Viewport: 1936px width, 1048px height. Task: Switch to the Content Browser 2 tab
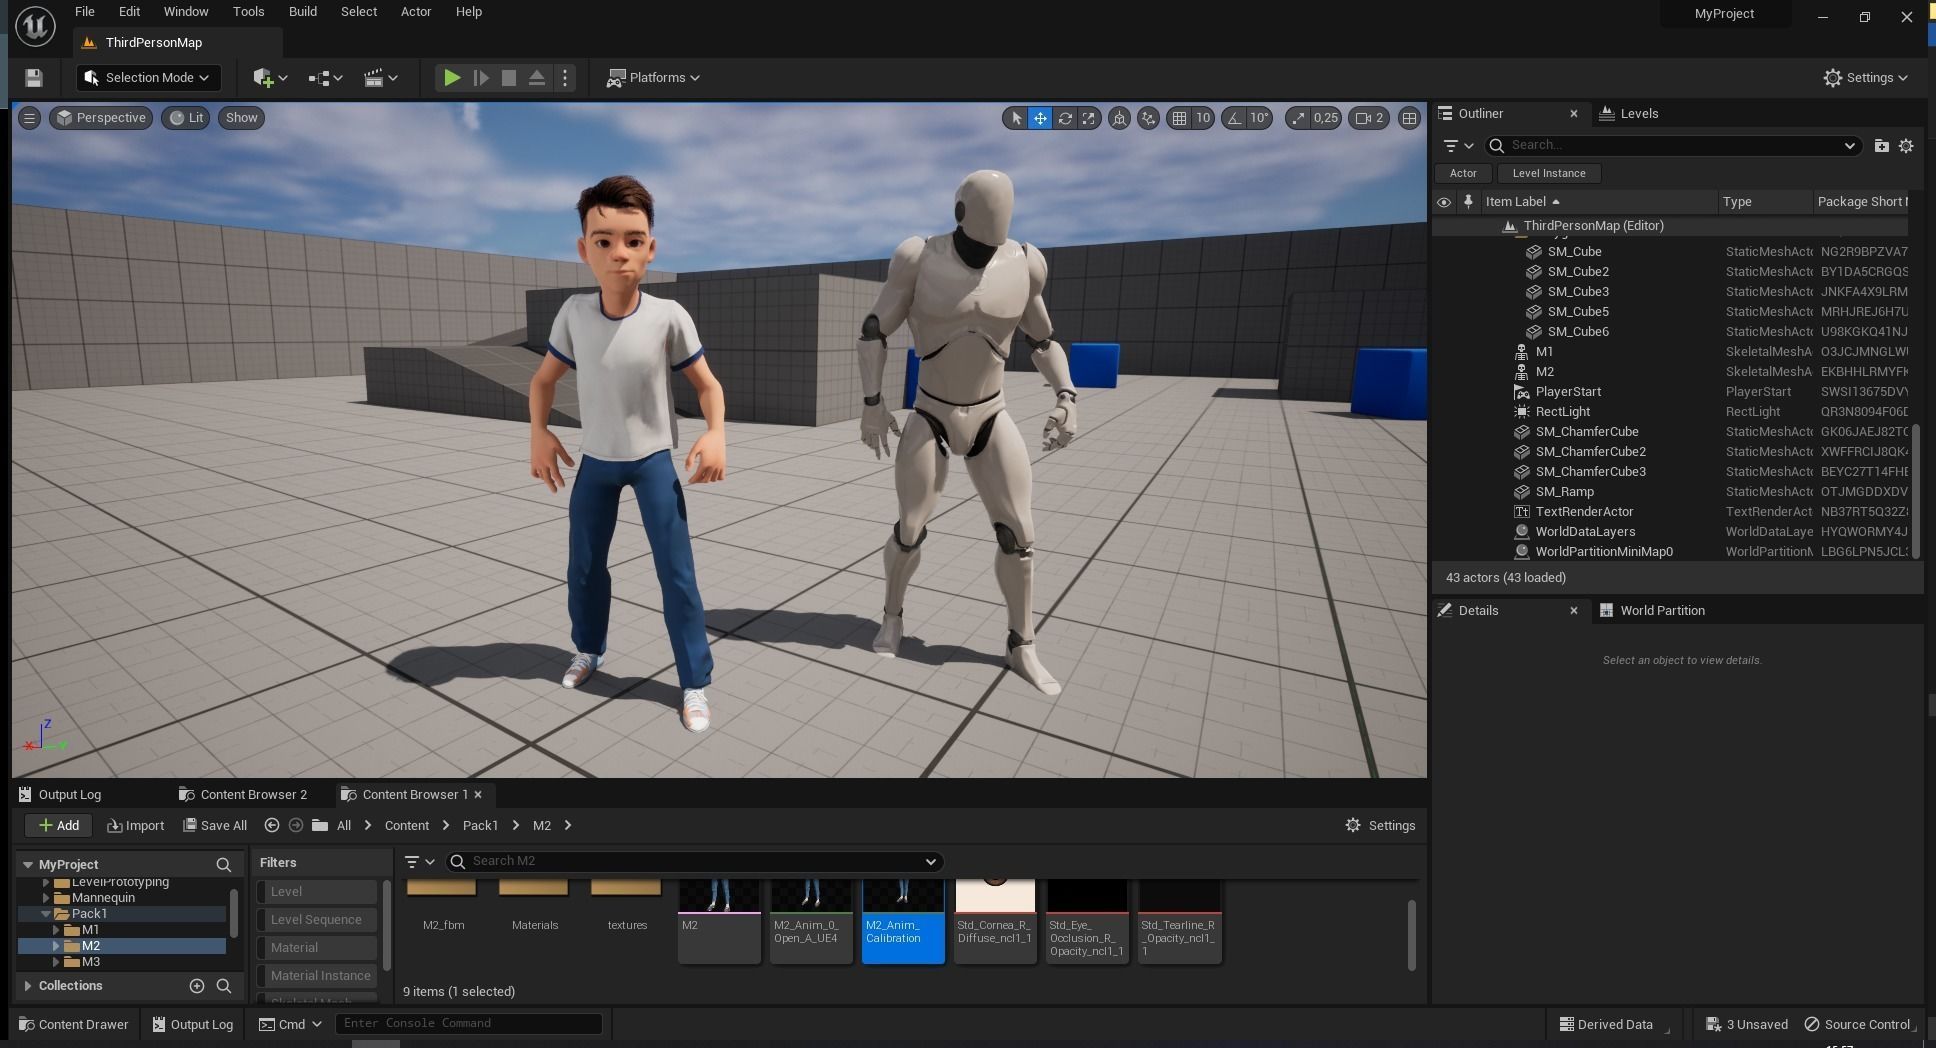(x=243, y=795)
